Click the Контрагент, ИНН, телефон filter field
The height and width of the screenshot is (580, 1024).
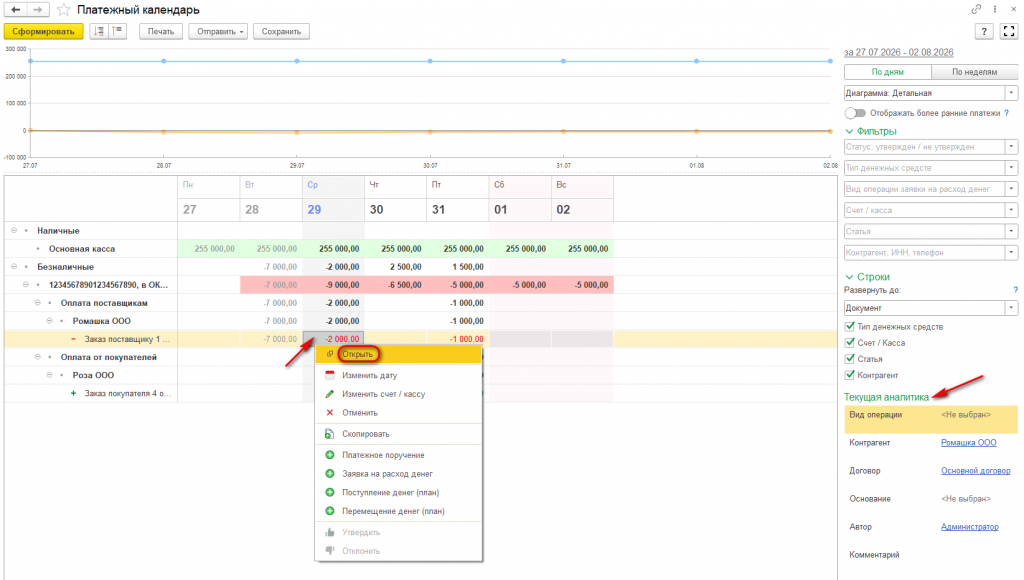[924, 253]
